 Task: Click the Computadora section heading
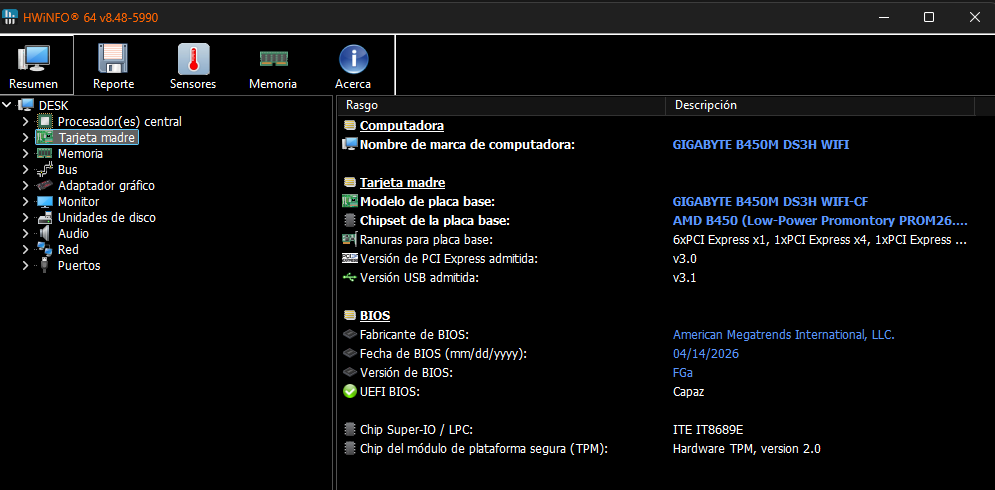coord(402,125)
